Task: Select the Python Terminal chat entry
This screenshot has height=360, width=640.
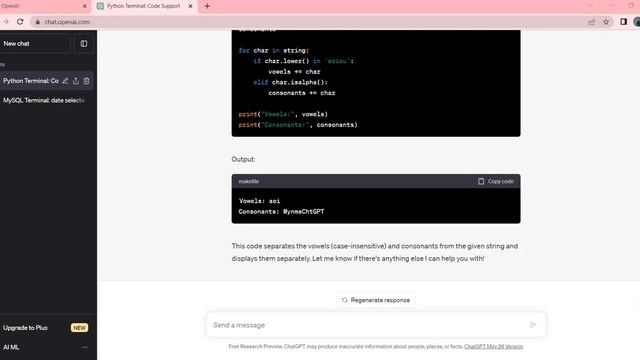Action: pyautogui.click(x=31, y=81)
